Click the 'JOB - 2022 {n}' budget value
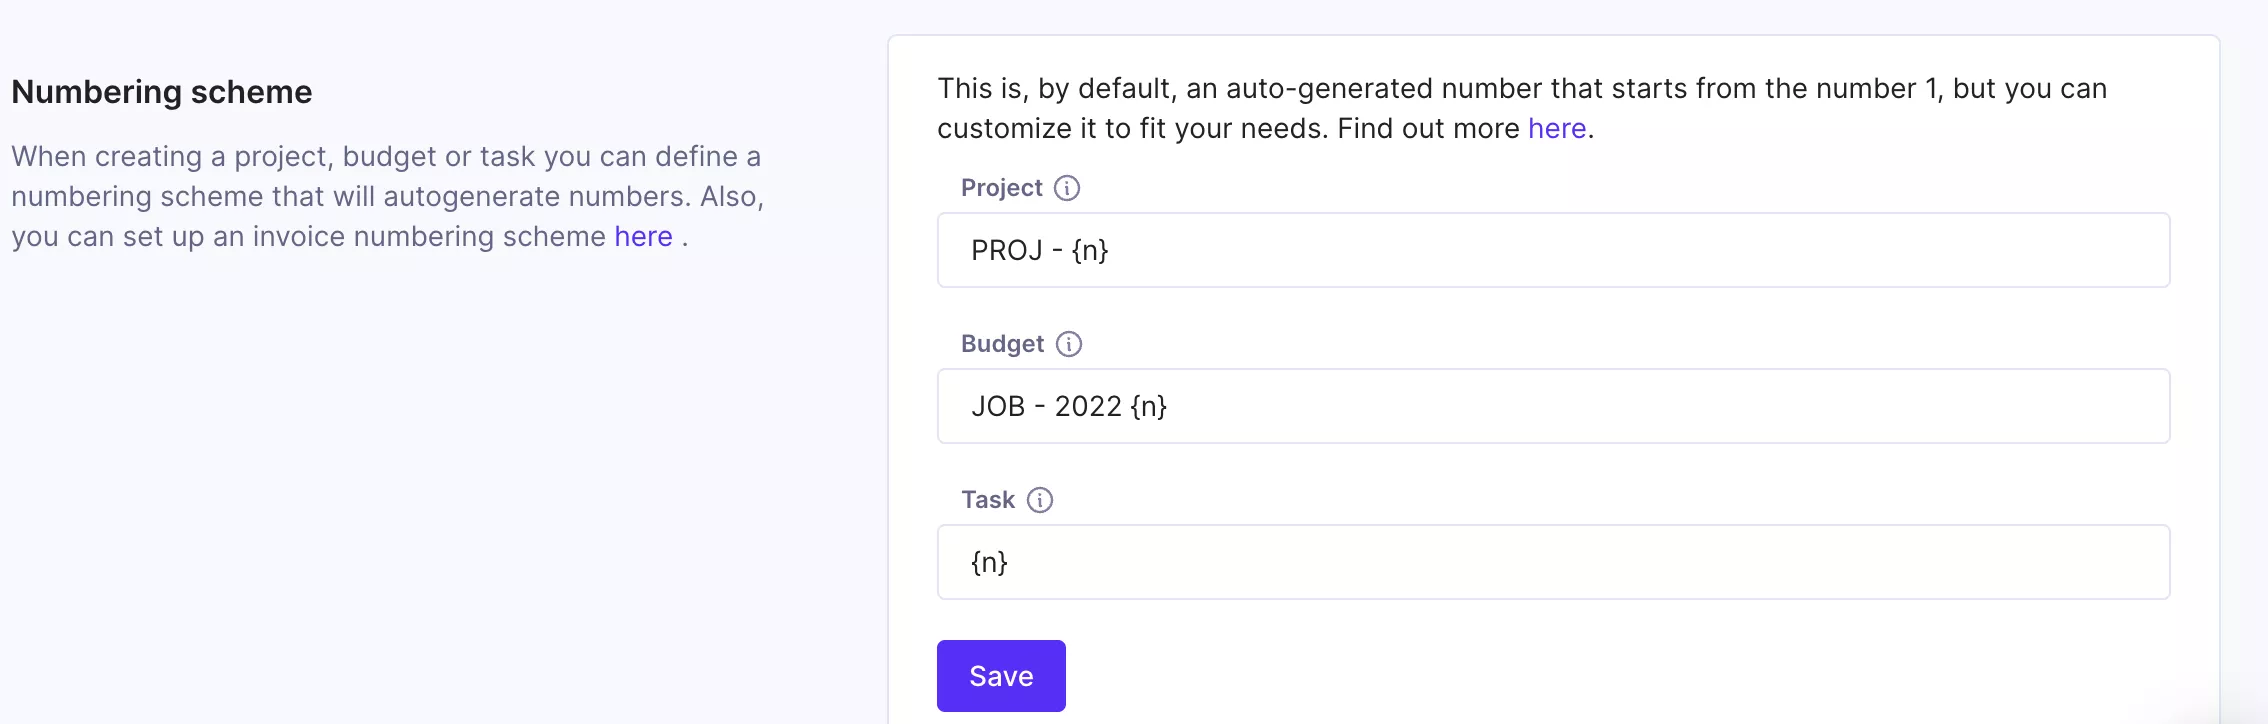This screenshot has width=2268, height=724. click(1069, 406)
